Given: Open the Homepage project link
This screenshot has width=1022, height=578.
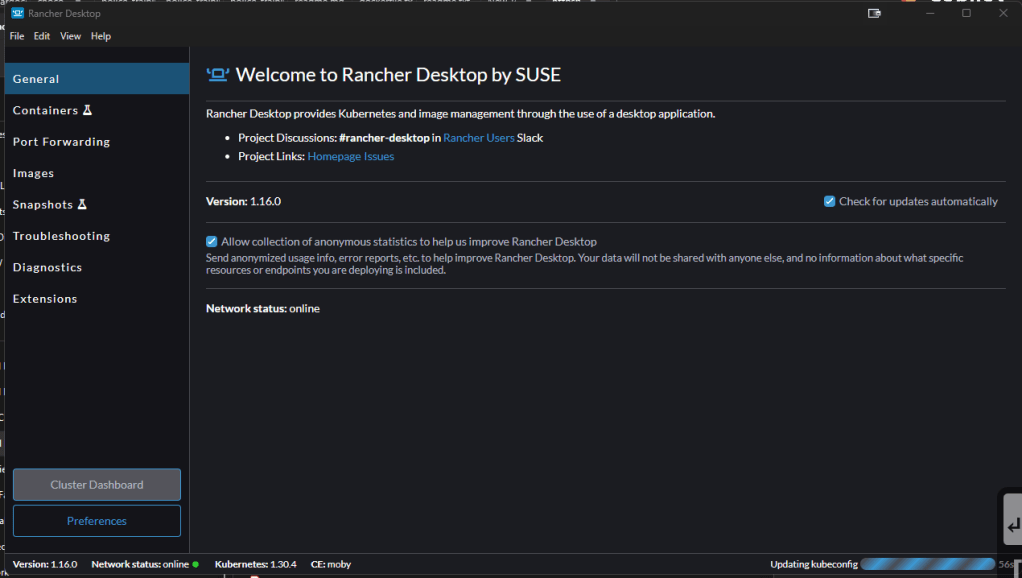Looking at the screenshot, I should pos(334,156).
